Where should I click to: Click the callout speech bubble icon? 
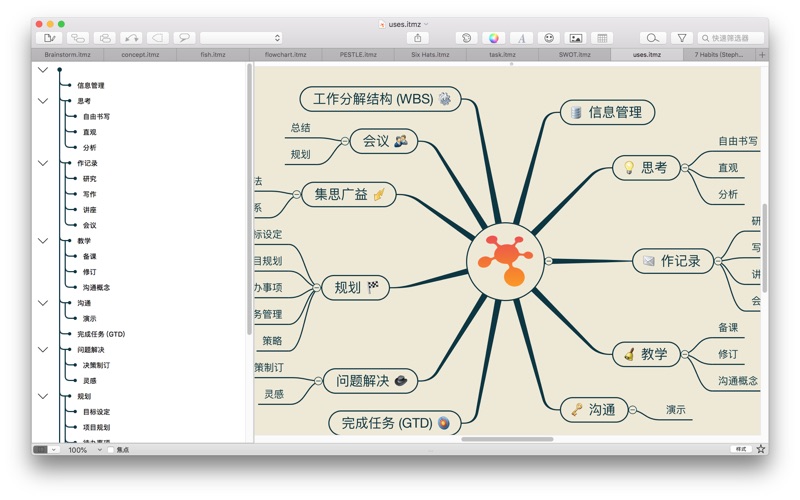pos(184,38)
